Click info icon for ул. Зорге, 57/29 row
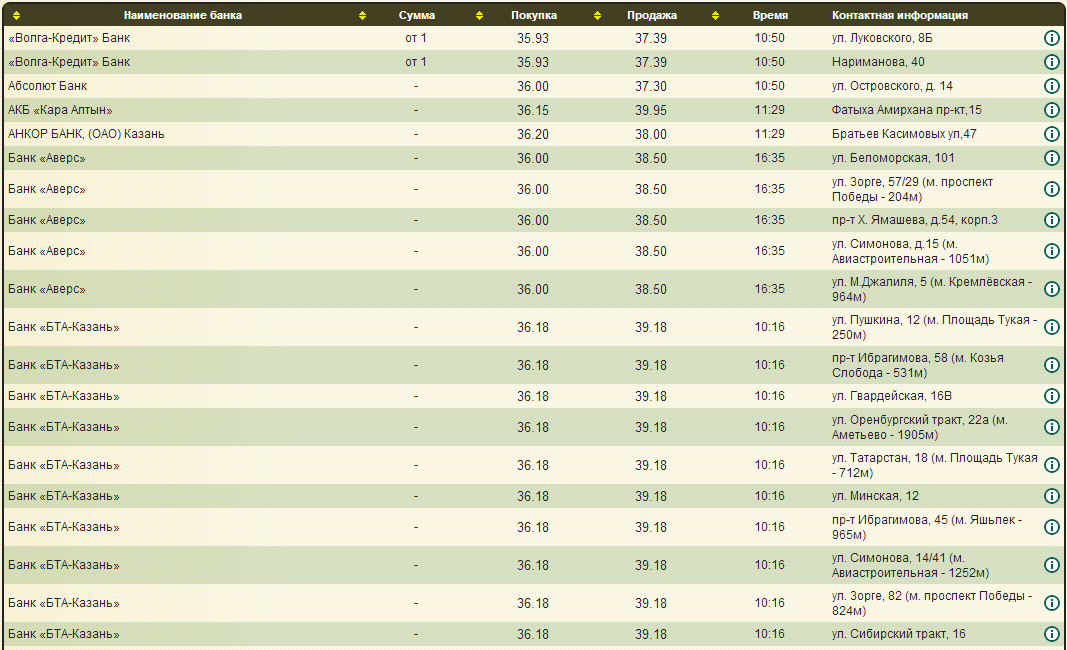 1051,189
